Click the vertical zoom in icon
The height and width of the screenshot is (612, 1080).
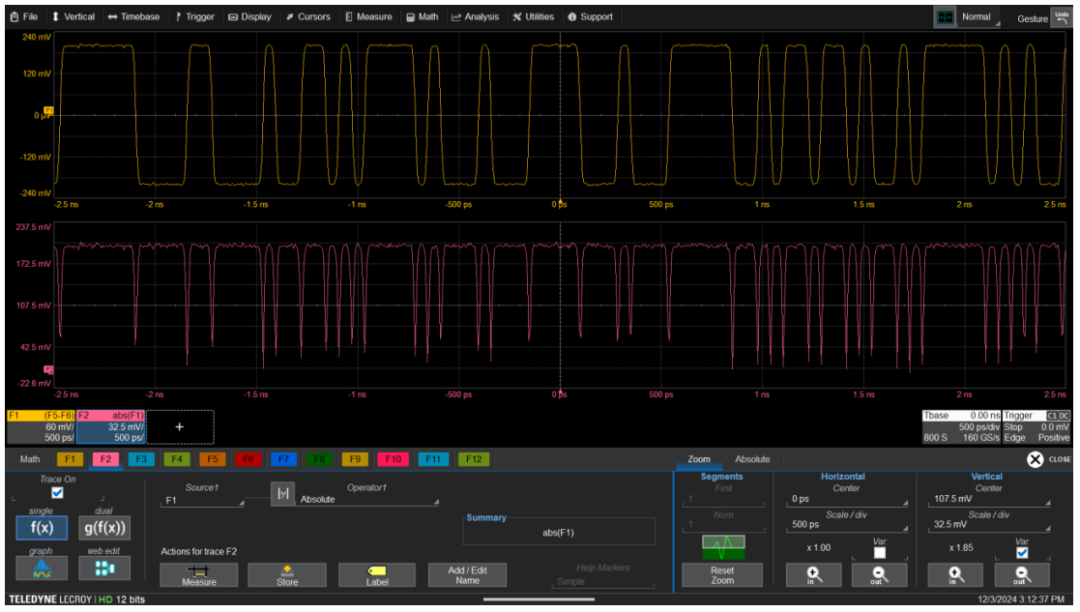pyautogui.click(x=955, y=575)
